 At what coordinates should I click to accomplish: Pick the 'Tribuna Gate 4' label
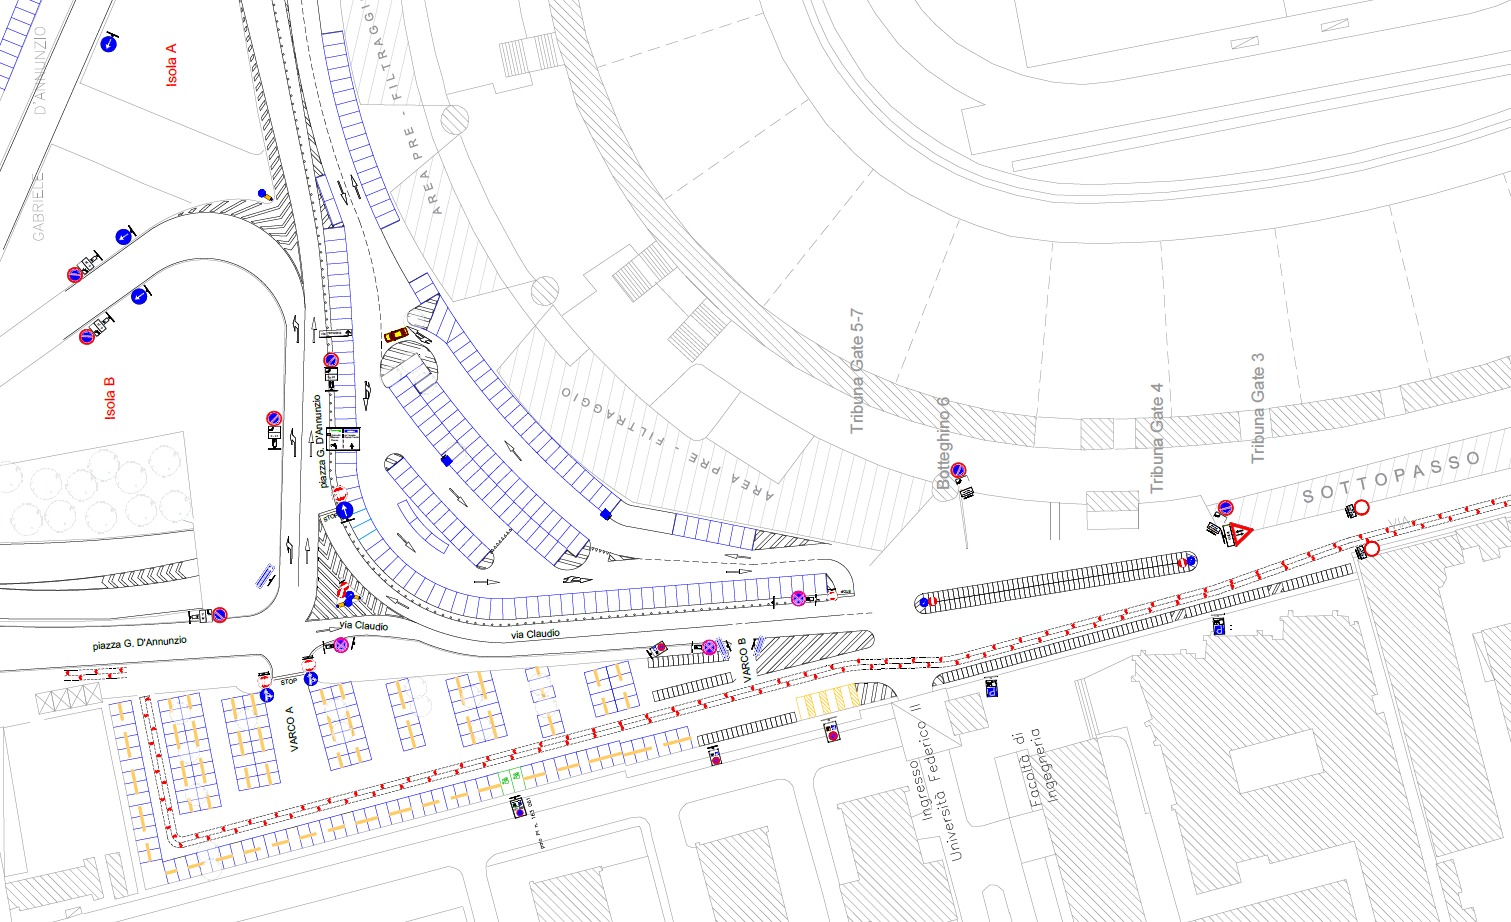pos(1157,438)
